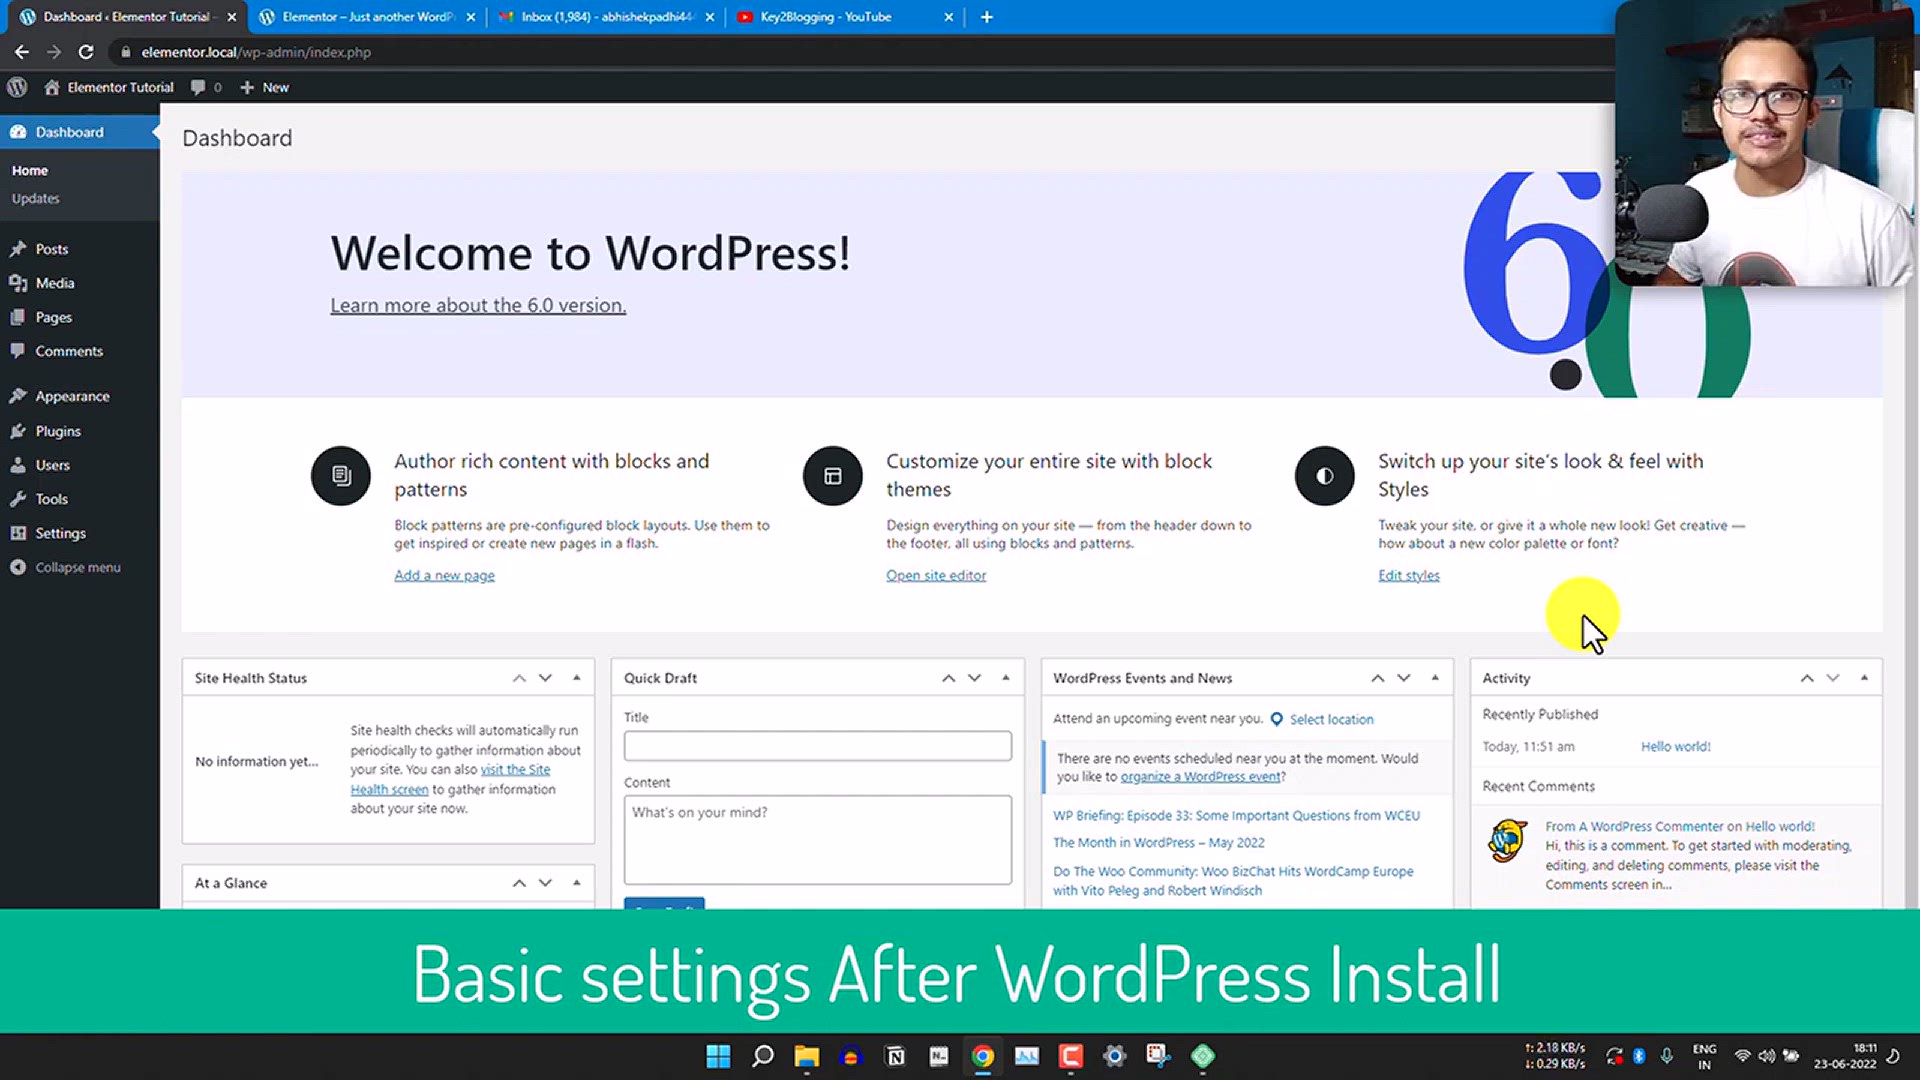Move the Activity panel up
The height and width of the screenshot is (1080, 1920).
1806,678
